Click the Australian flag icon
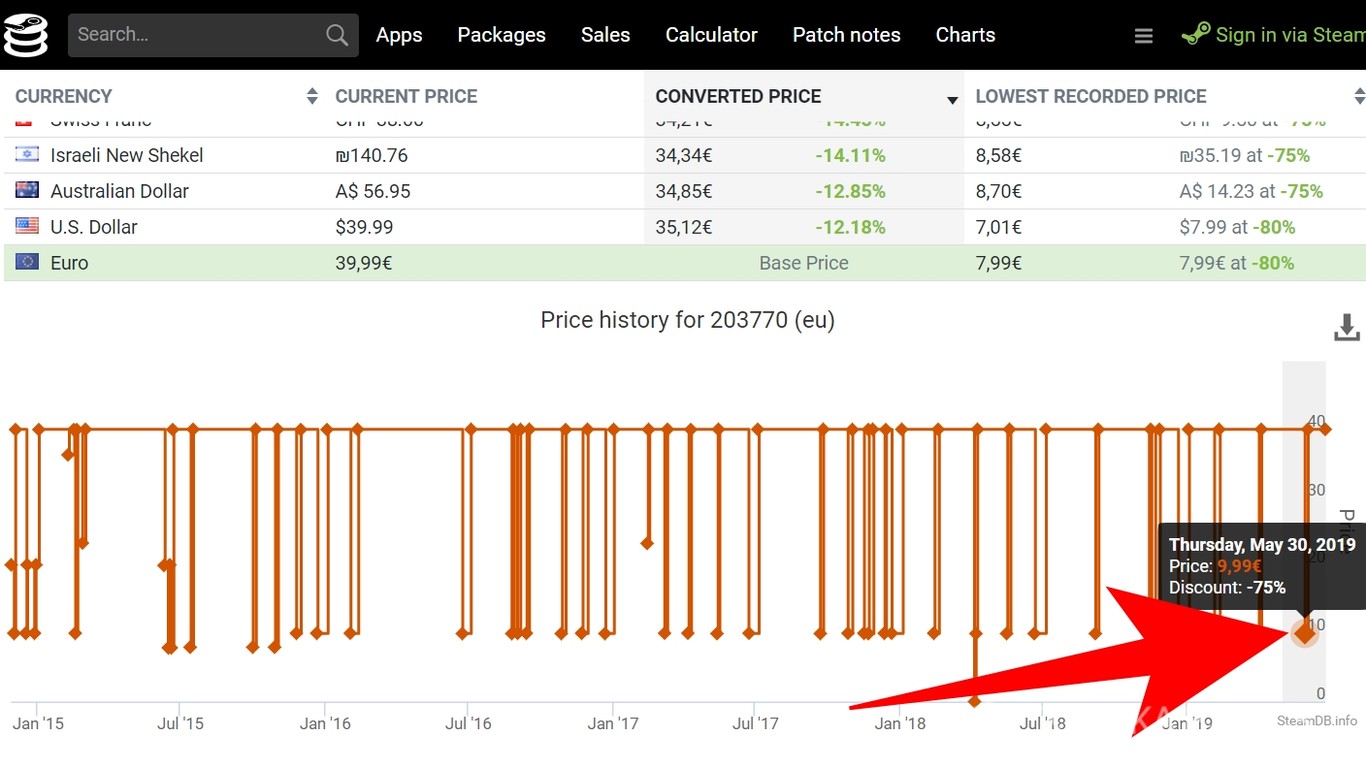The width and height of the screenshot is (1366, 768). click(x=27, y=190)
